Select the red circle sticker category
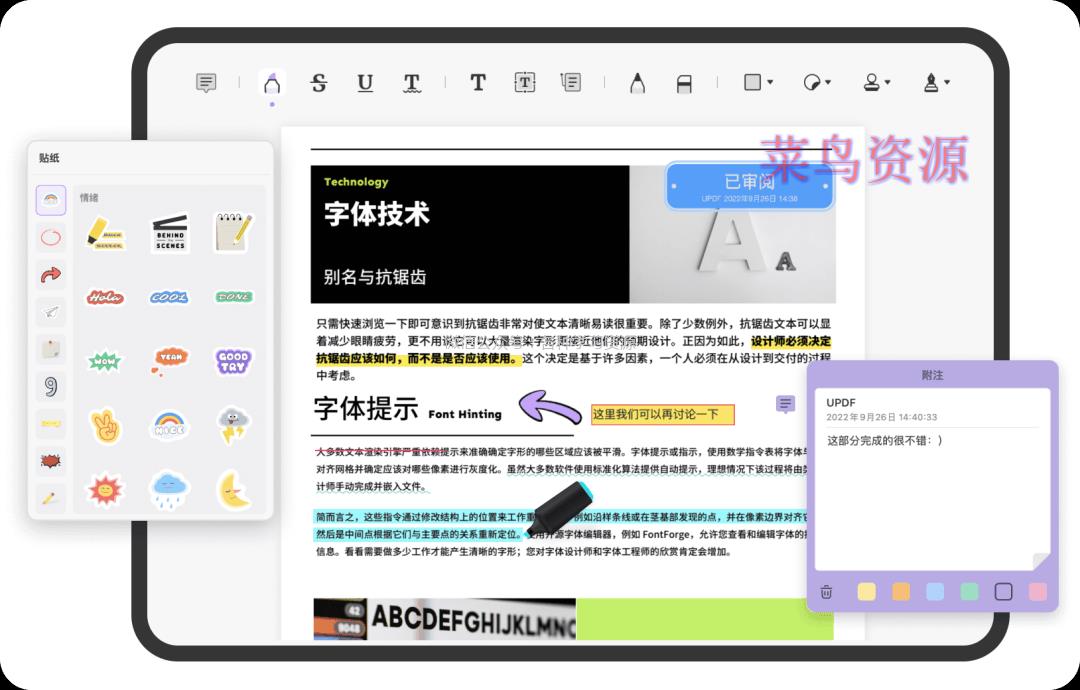 [51, 238]
